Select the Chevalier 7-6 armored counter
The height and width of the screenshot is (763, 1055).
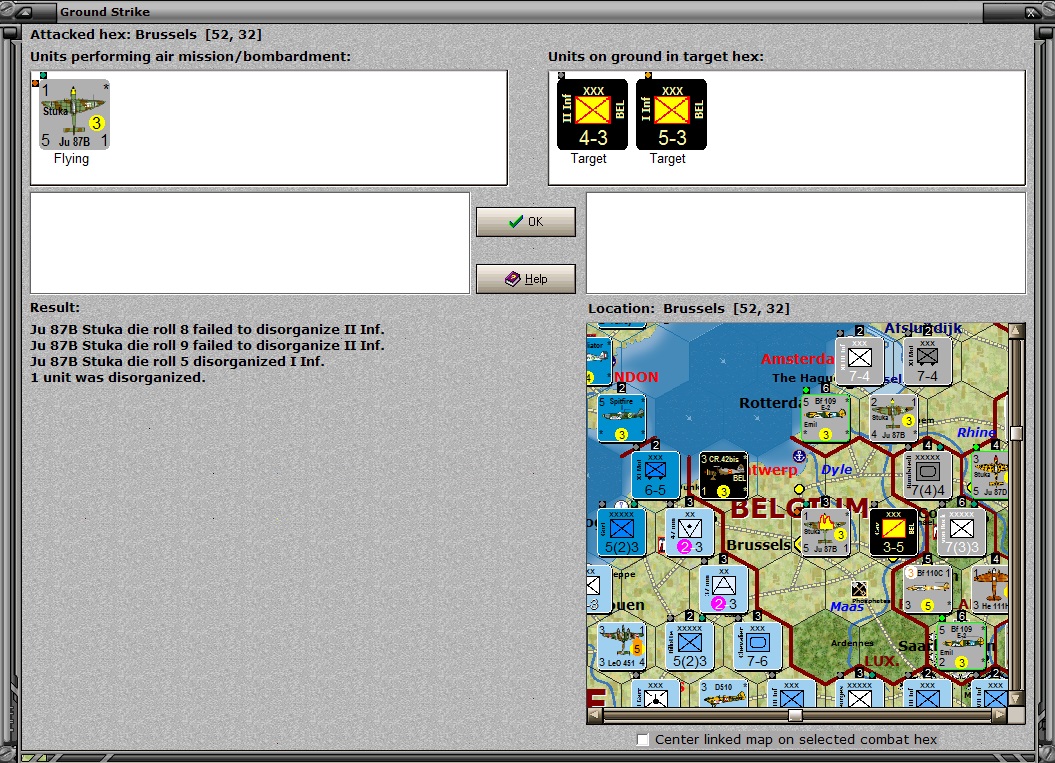pyautogui.click(x=757, y=646)
